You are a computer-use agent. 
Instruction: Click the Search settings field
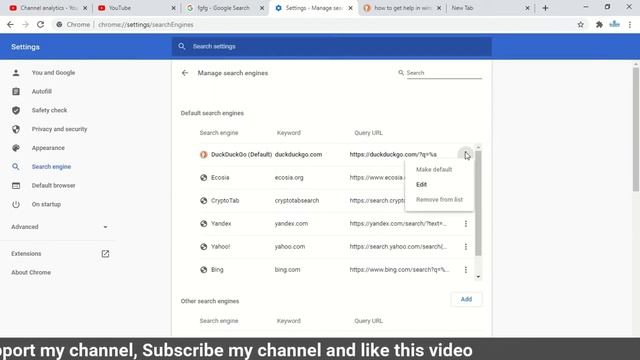(331, 47)
